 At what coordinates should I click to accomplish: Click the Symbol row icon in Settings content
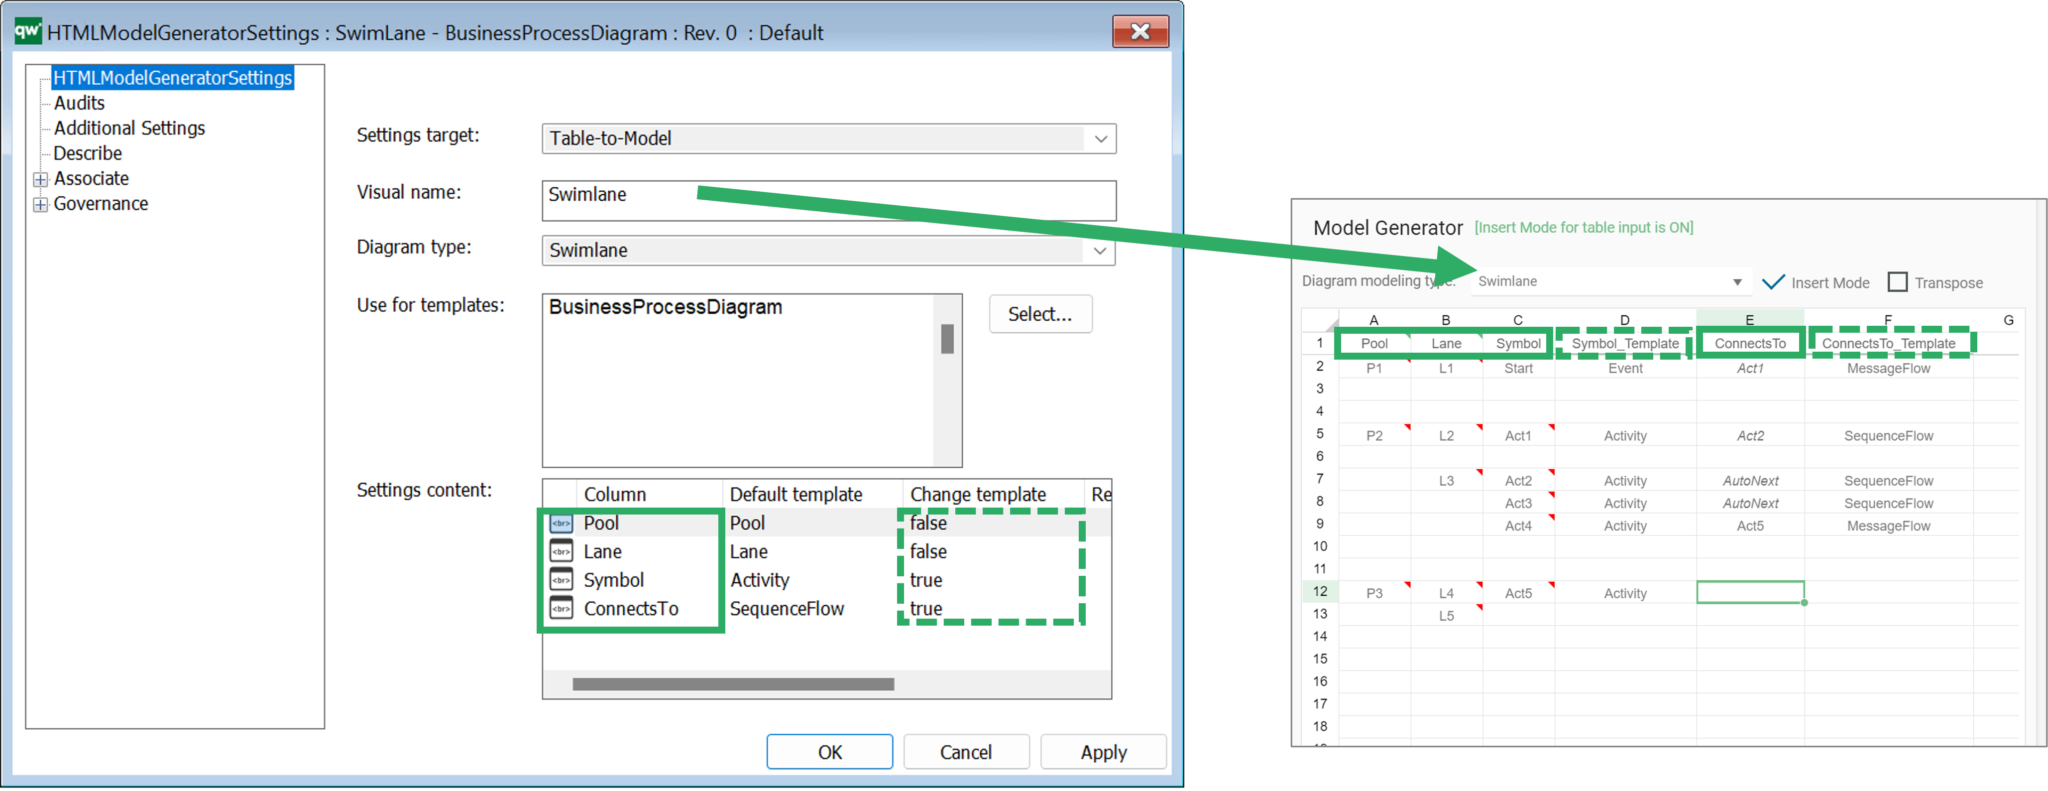[x=562, y=580]
